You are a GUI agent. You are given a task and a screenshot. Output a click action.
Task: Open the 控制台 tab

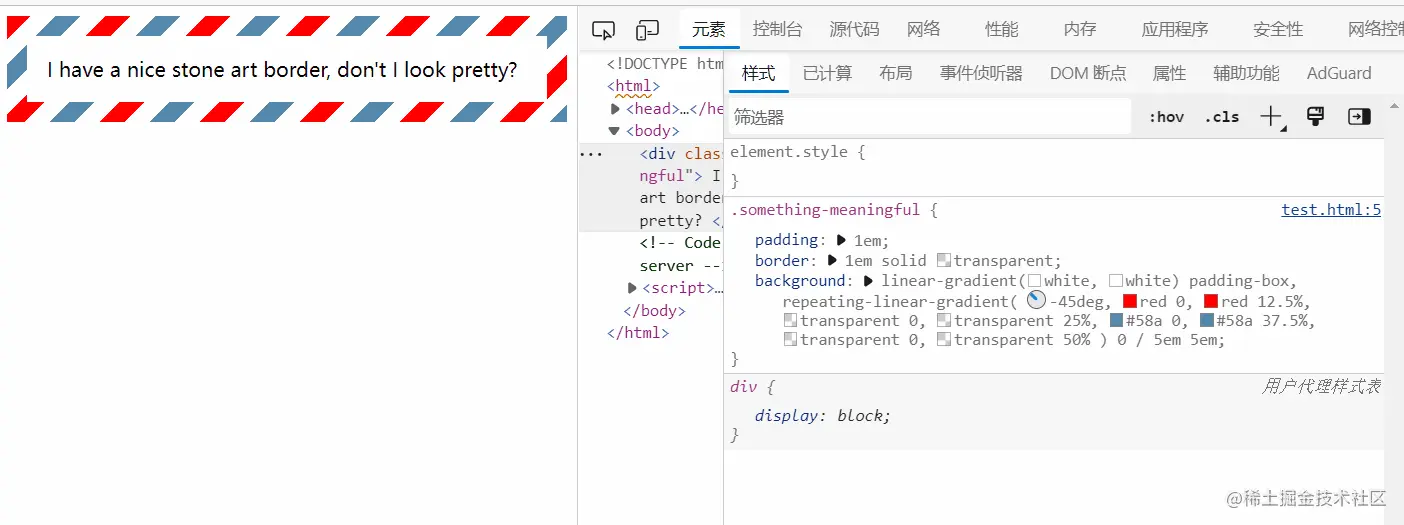[x=777, y=30]
